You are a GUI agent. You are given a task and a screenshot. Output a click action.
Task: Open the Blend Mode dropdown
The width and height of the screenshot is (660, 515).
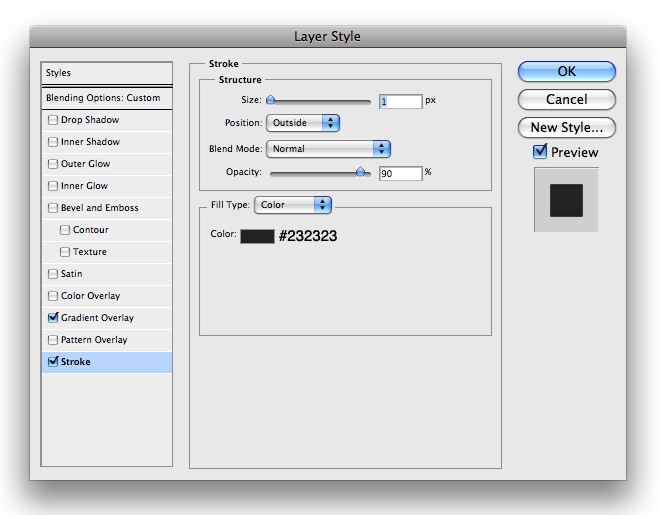tap(328, 149)
